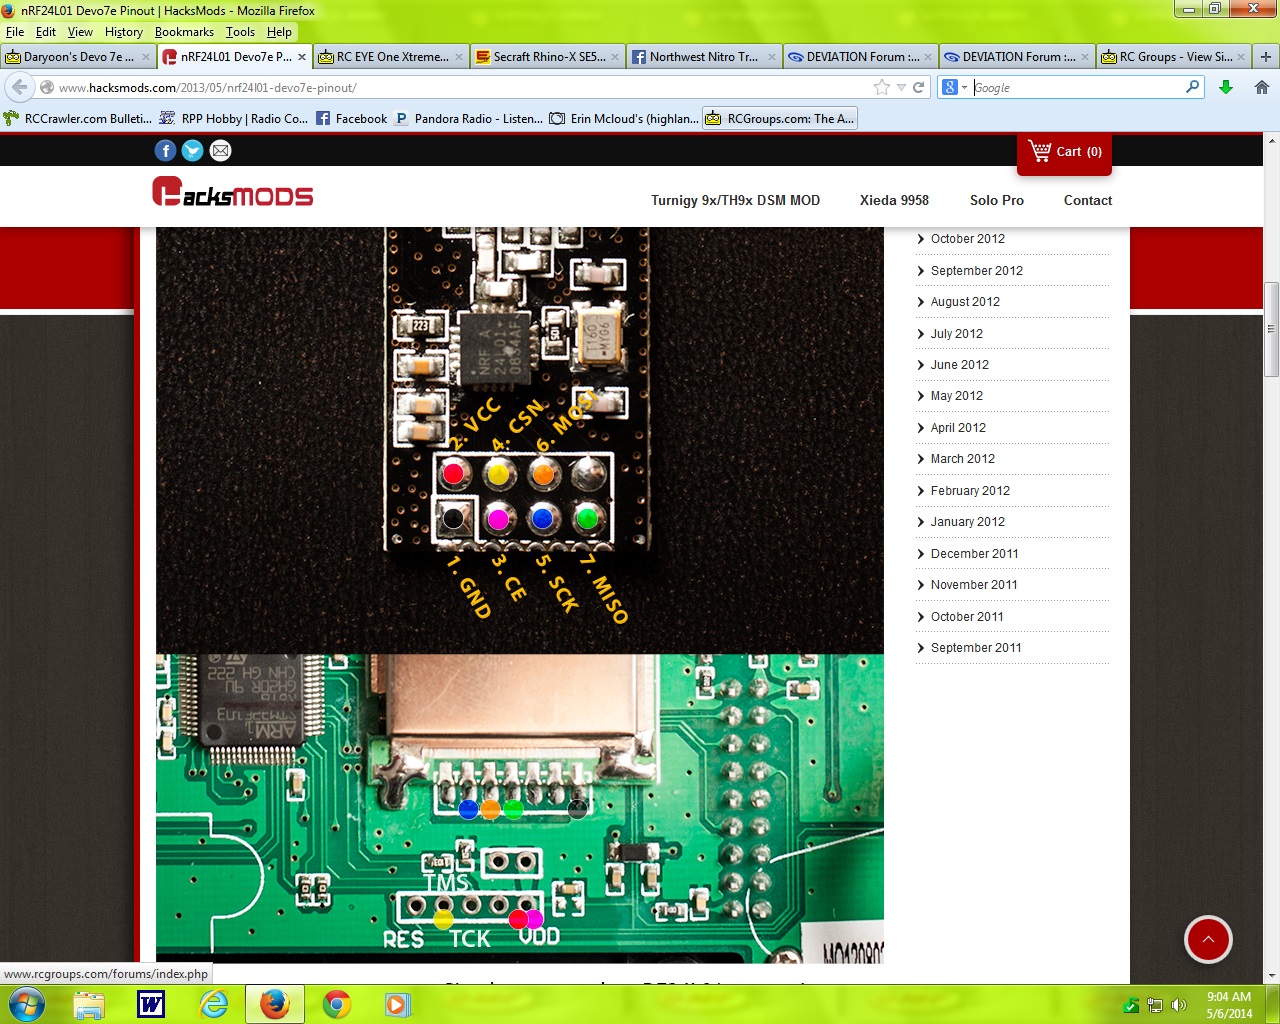1280x1024 pixels.
Task: Switch to the Northwest Nitro Tr... tab
Action: click(704, 57)
